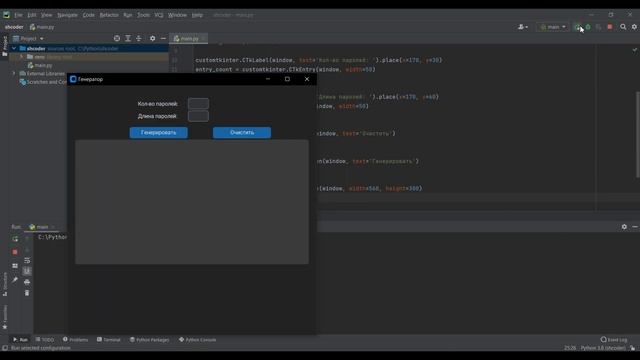The width and height of the screenshot is (640, 360).
Task: Expand External Libraries node
Action: point(14,73)
